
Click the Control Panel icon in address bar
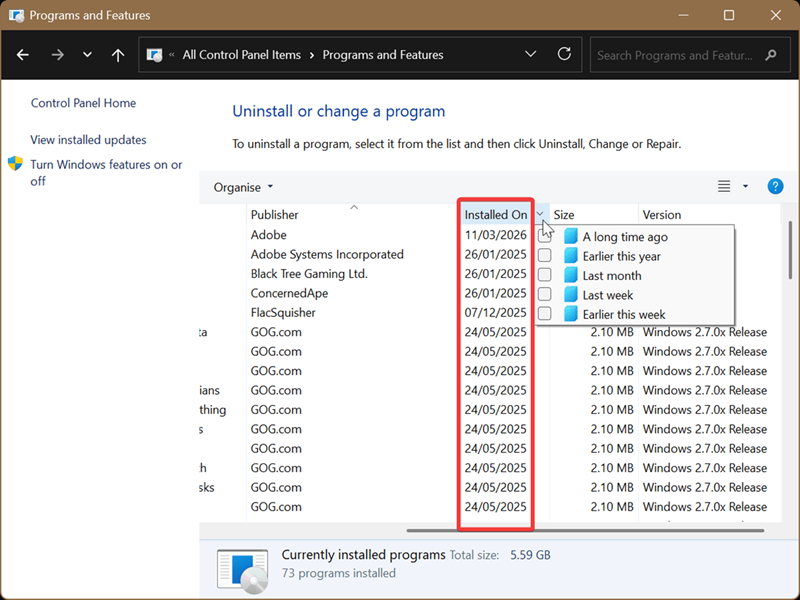coord(154,55)
